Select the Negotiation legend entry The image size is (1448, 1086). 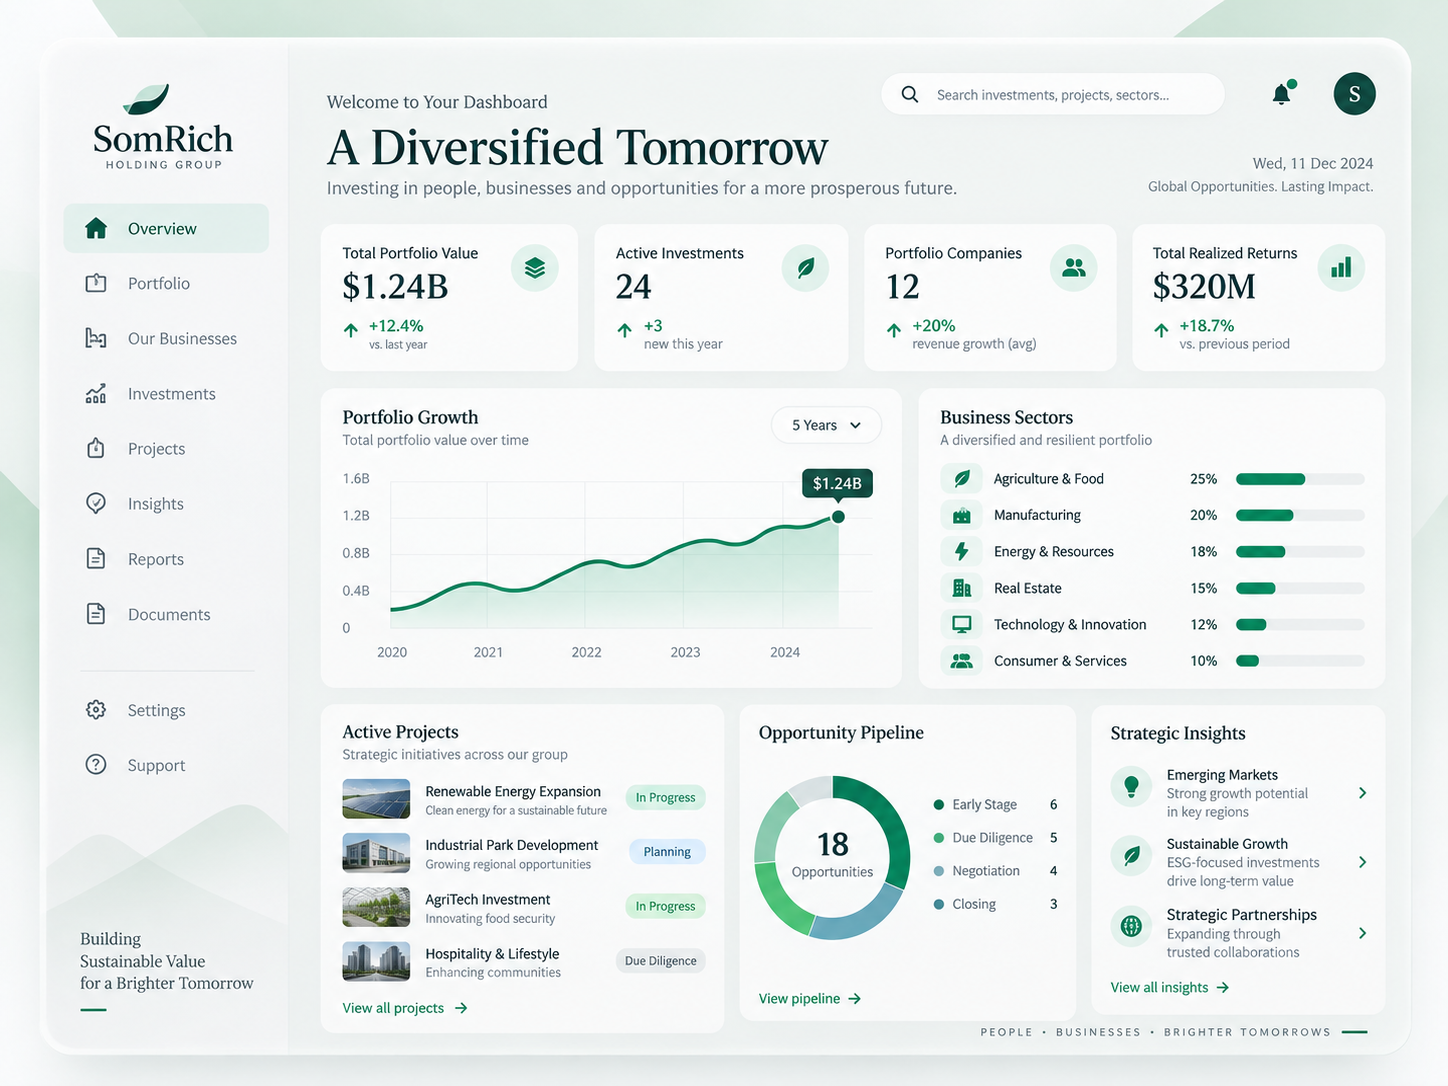click(x=995, y=871)
